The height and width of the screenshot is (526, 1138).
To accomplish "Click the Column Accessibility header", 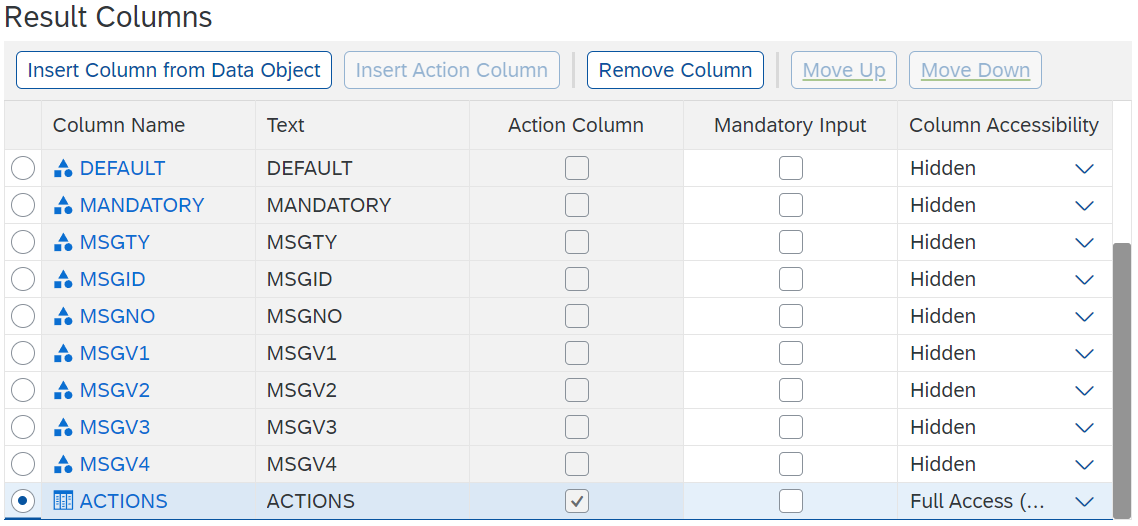I will [1003, 125].
